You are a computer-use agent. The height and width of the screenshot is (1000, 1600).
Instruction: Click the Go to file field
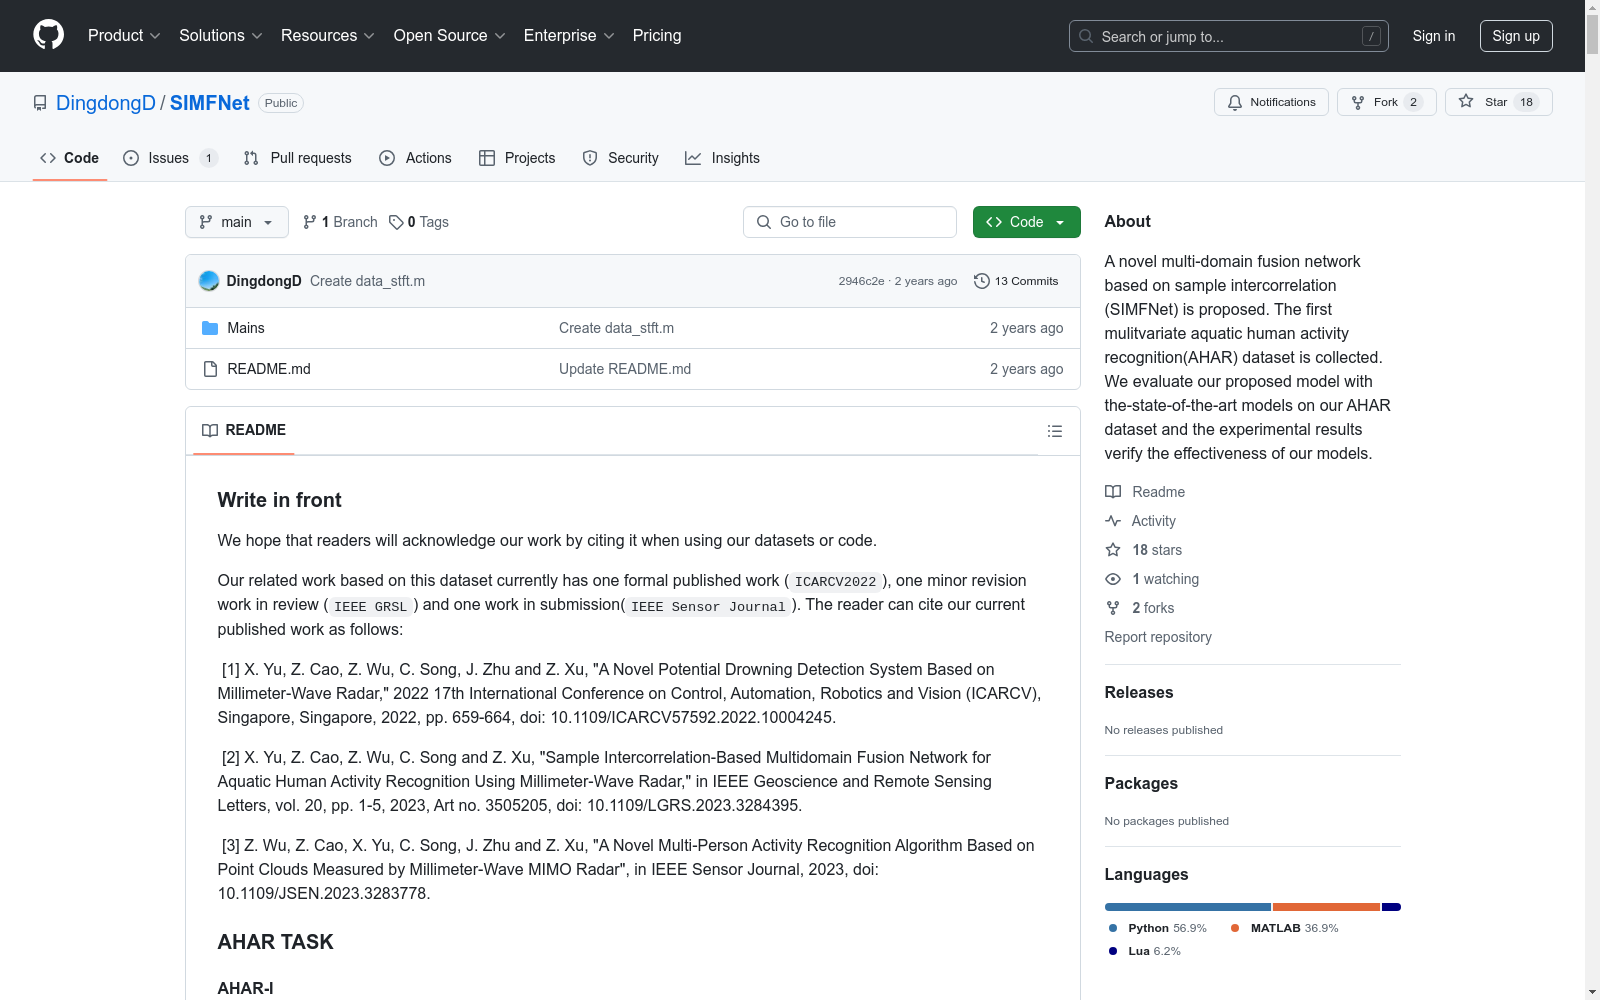pos(850,222)
